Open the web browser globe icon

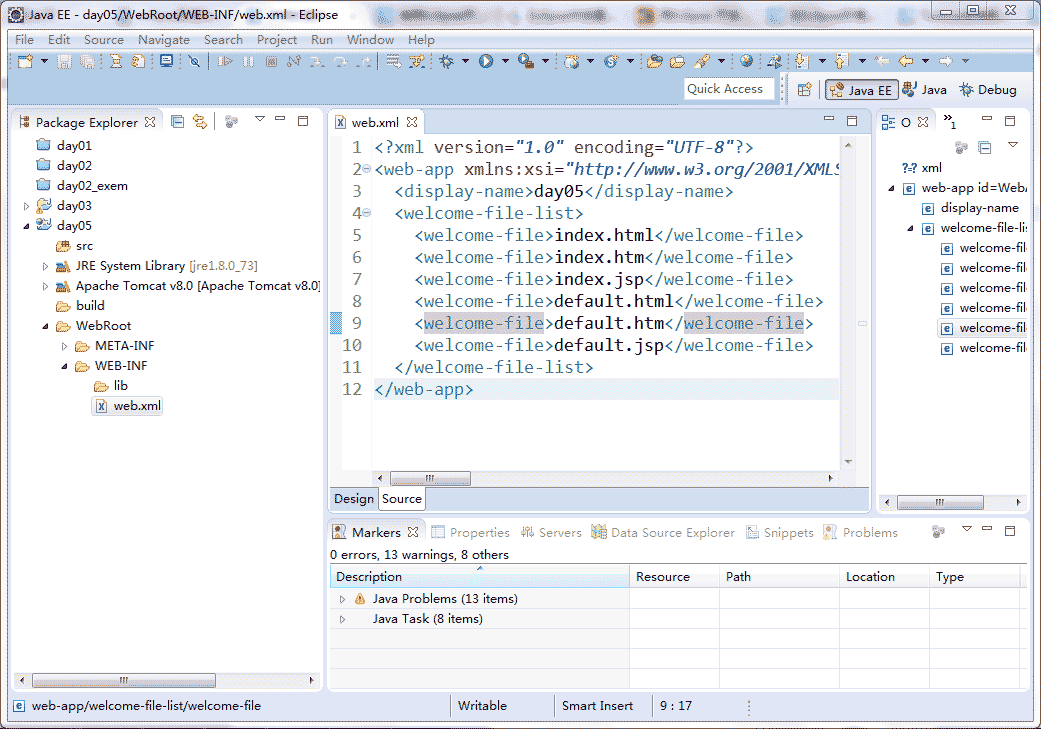746,61
